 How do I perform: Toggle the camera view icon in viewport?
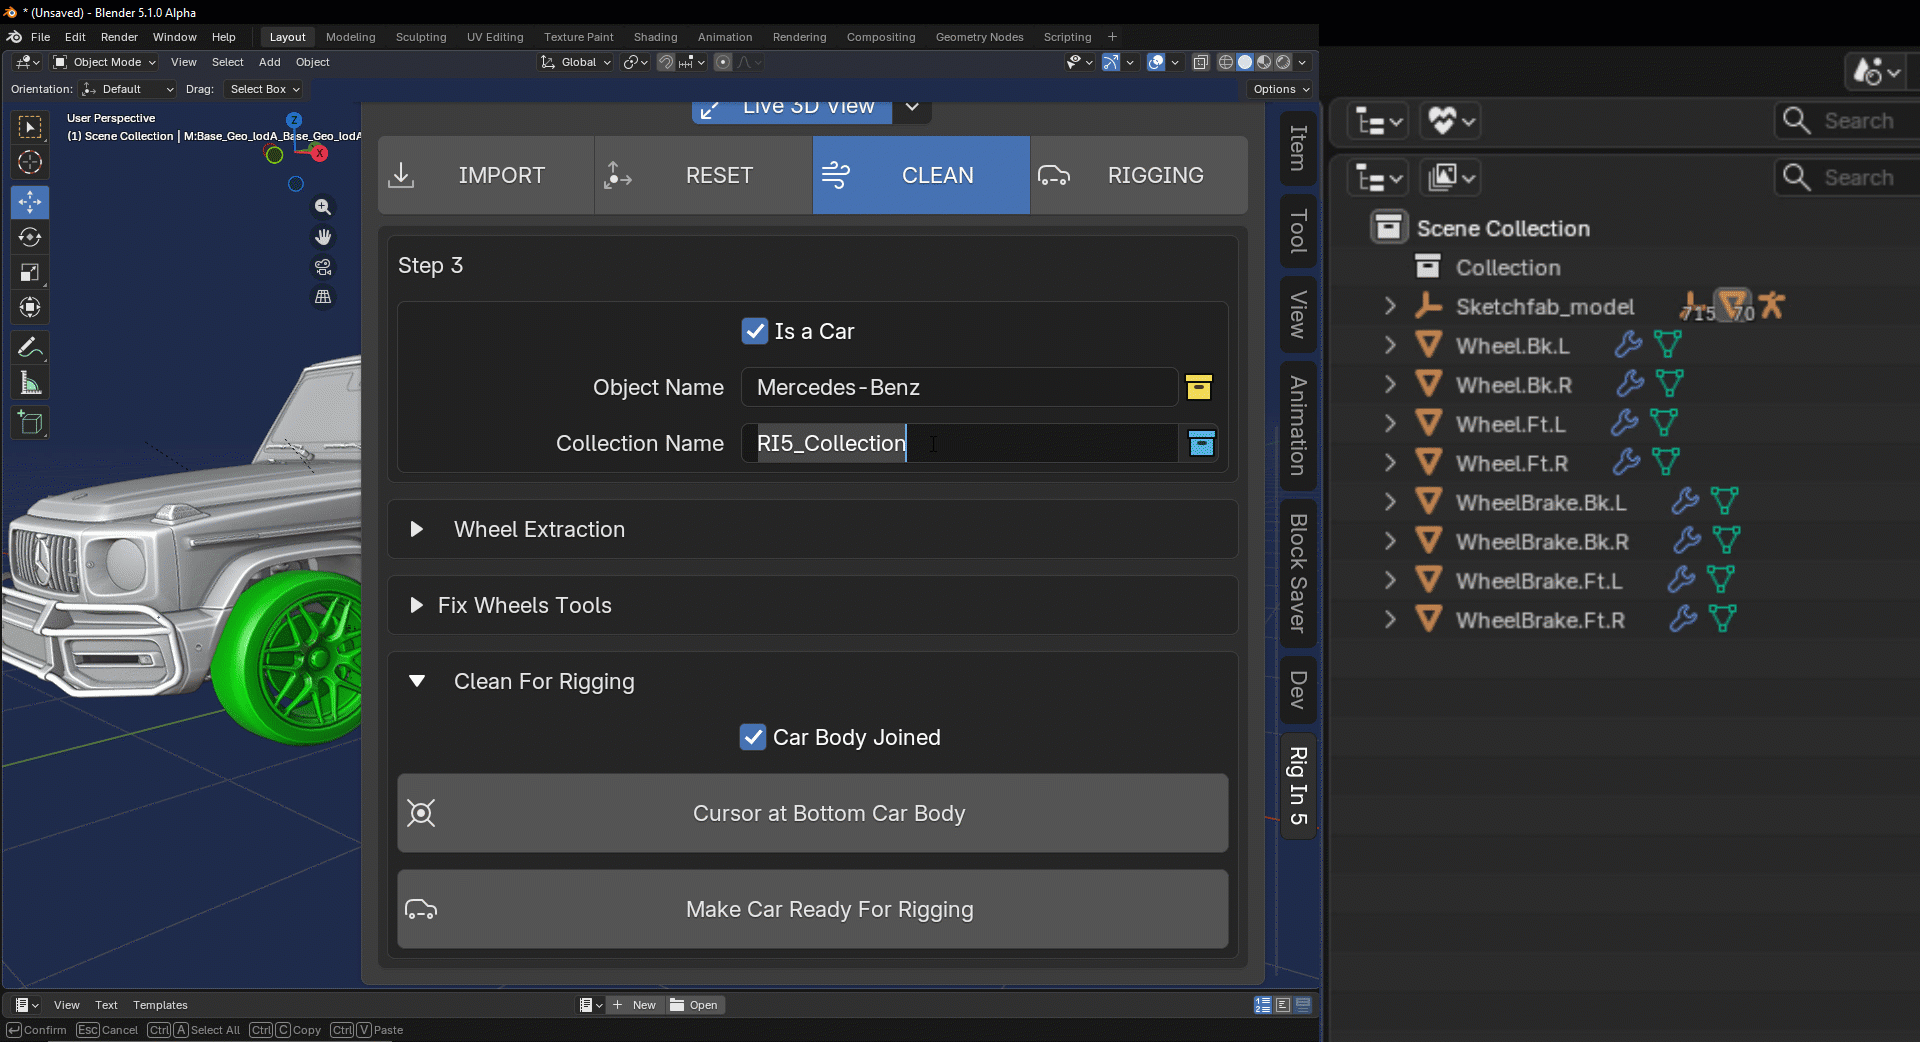click(x=323, y=267)
